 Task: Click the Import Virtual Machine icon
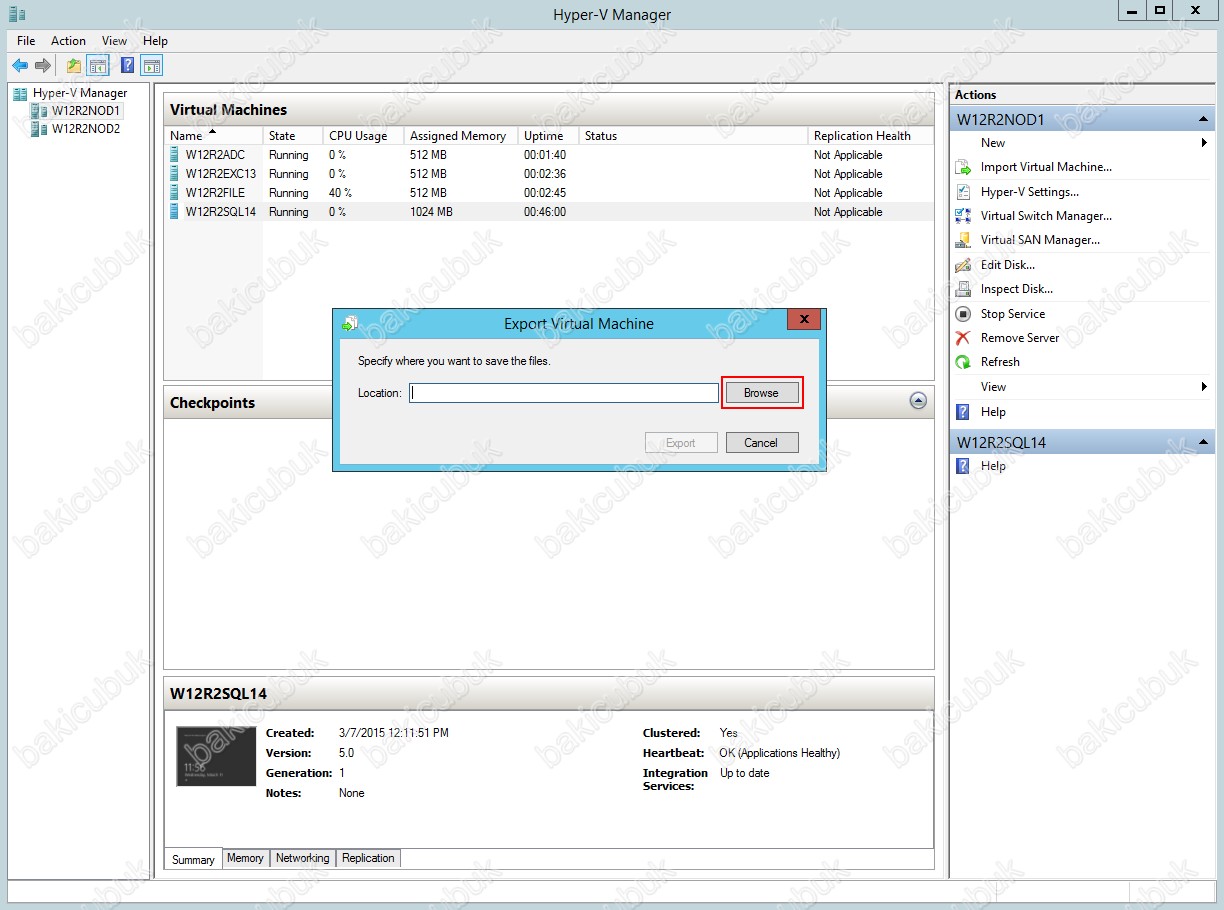[x=963, y=167]
